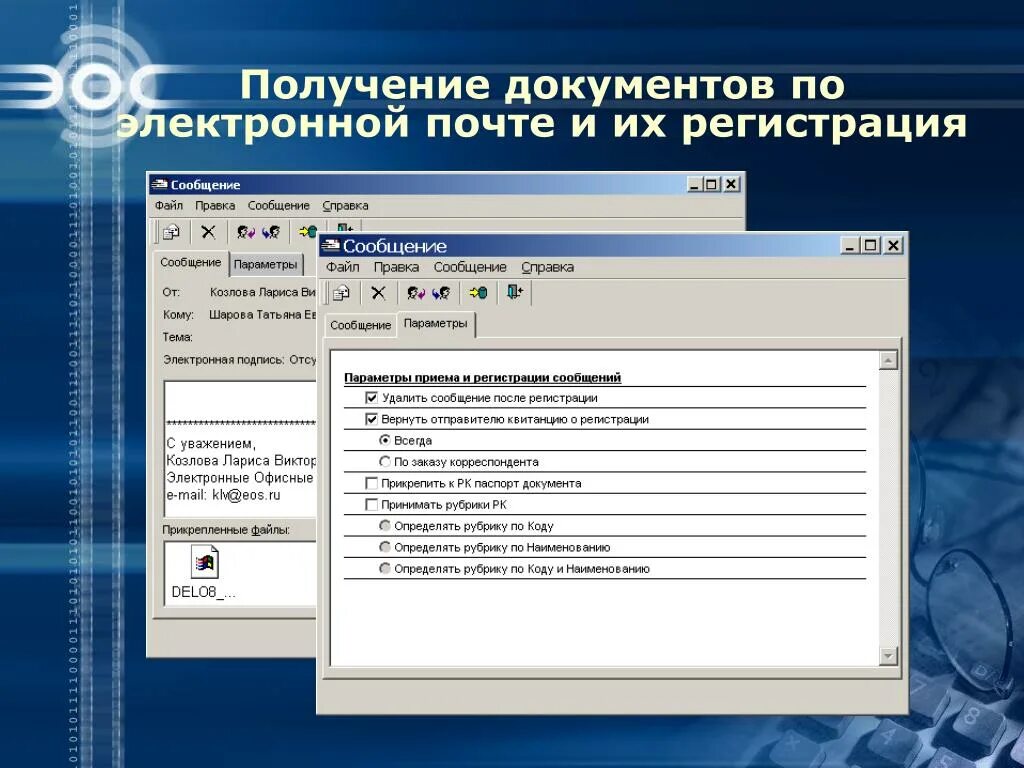Click the exit door icon in front window toolbar

pyautogui.click(x=515, y=292)
